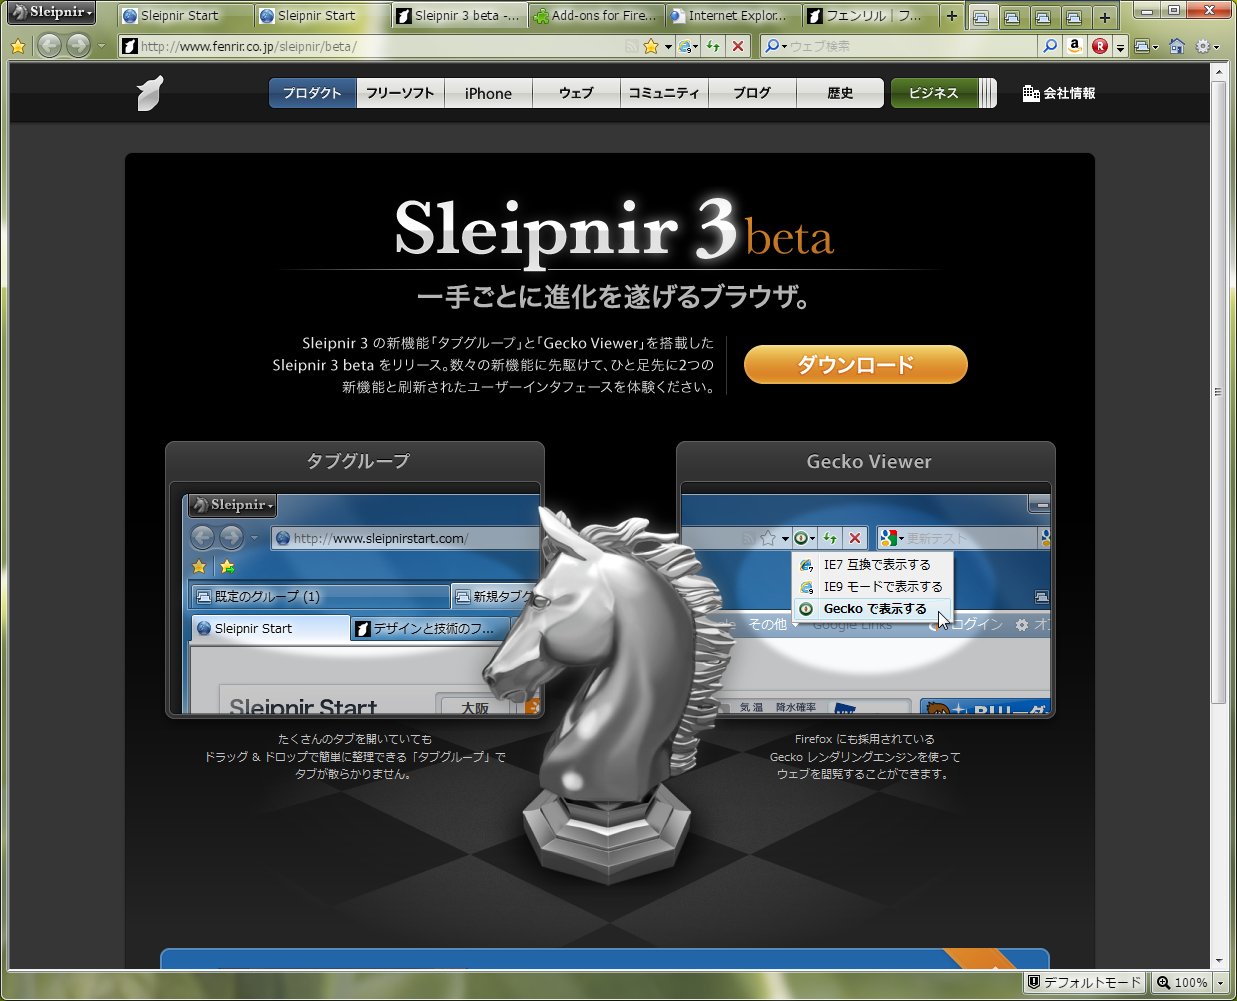Click the address bar URL field
Viewport: 1237px width, 1001px height.
370,46
